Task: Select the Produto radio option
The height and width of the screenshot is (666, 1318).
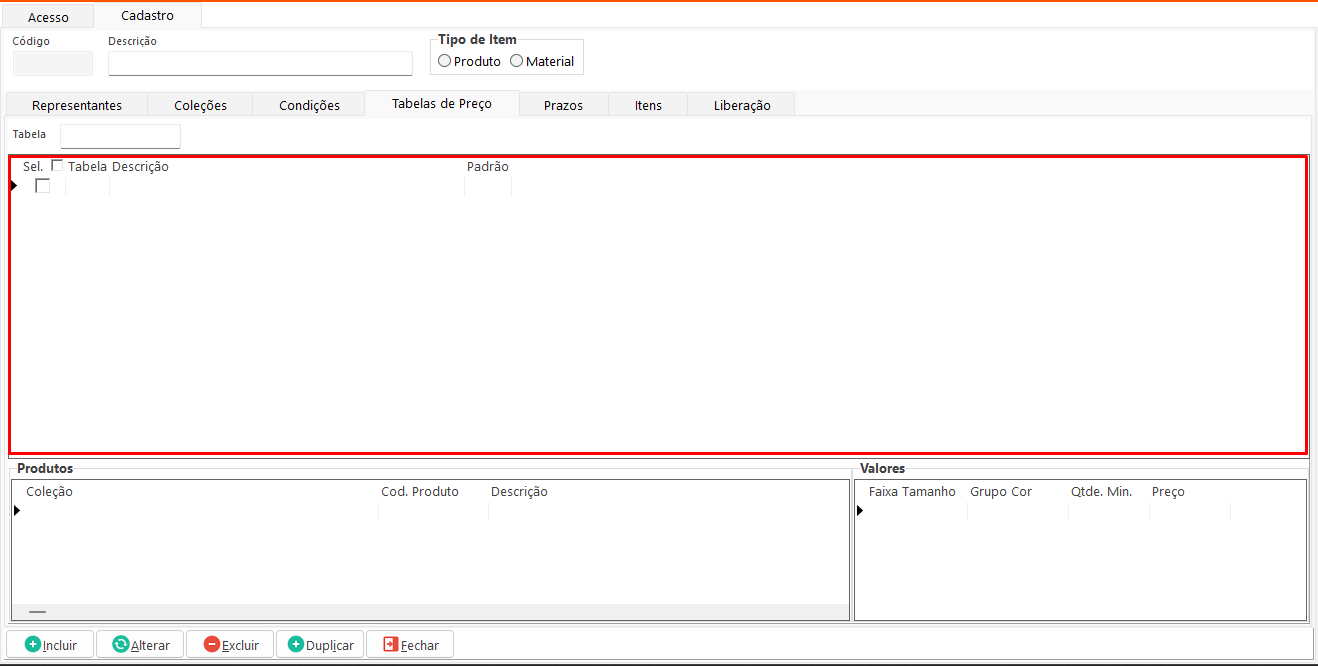Action: tap(445, 61)
